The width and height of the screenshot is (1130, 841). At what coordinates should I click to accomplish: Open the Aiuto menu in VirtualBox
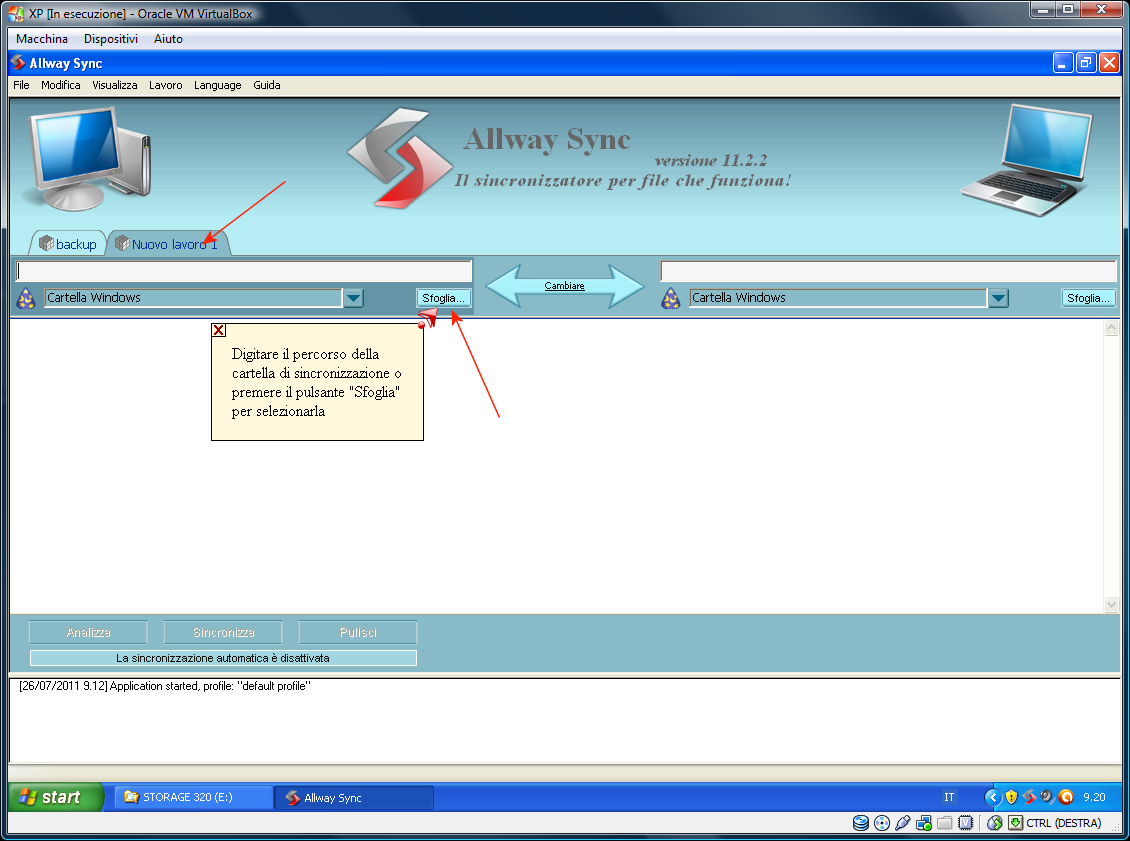pos(168,39)
